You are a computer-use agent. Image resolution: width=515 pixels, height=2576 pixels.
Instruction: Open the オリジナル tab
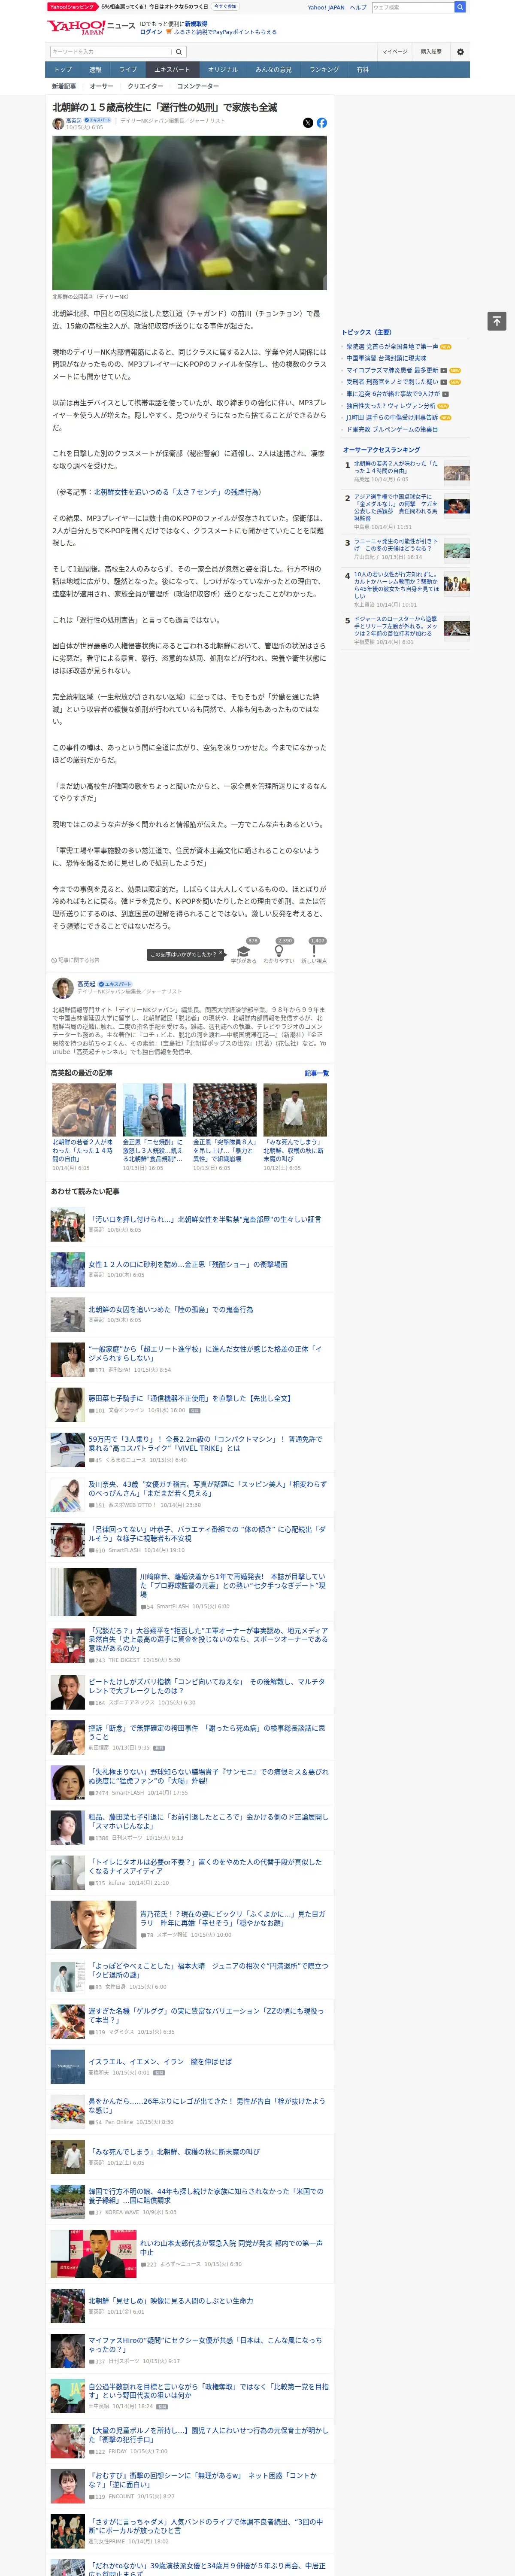click(223, 70)
